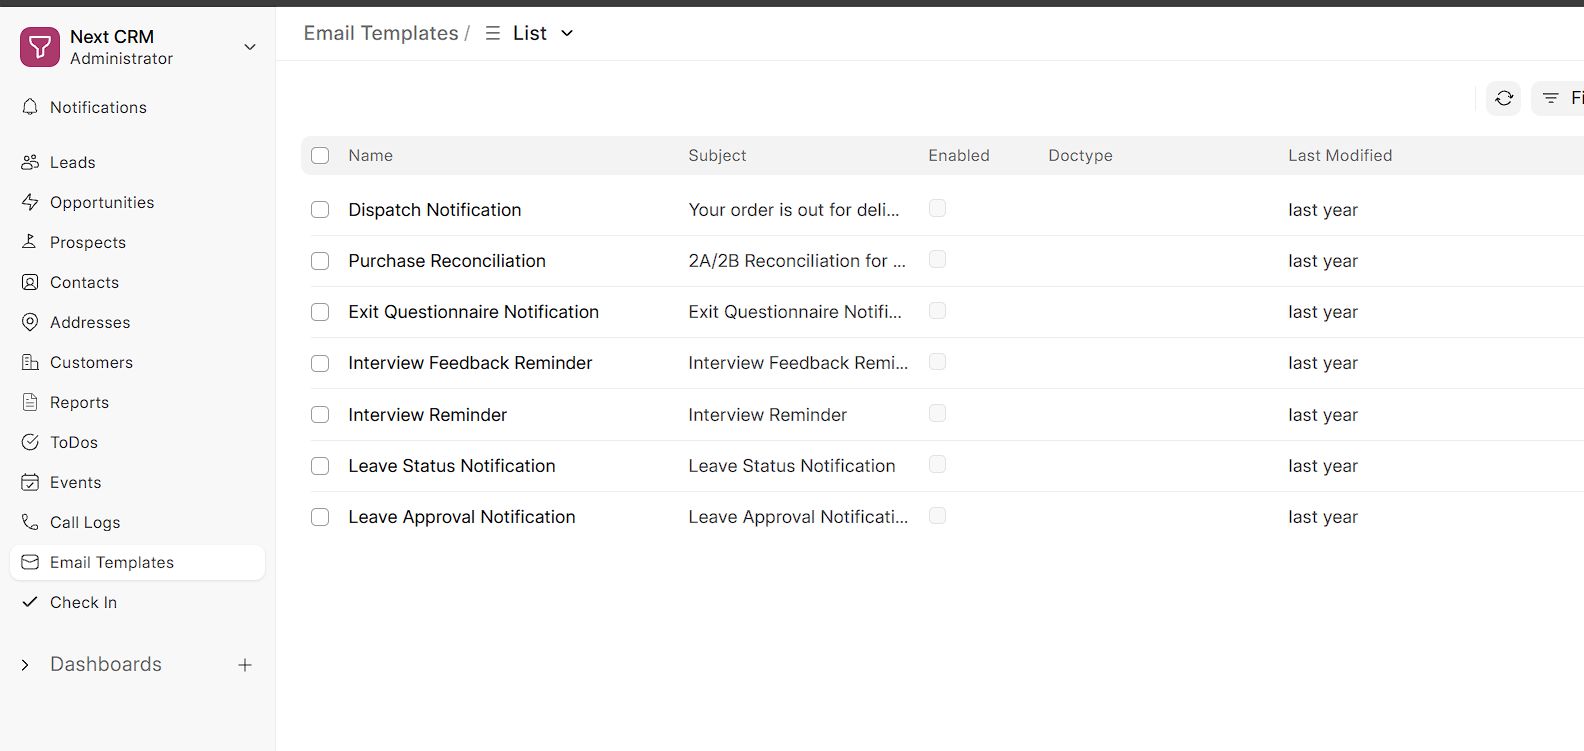Click the ToDos check-circle icon
Screen dimensions: 1584x751
point(30,442)
